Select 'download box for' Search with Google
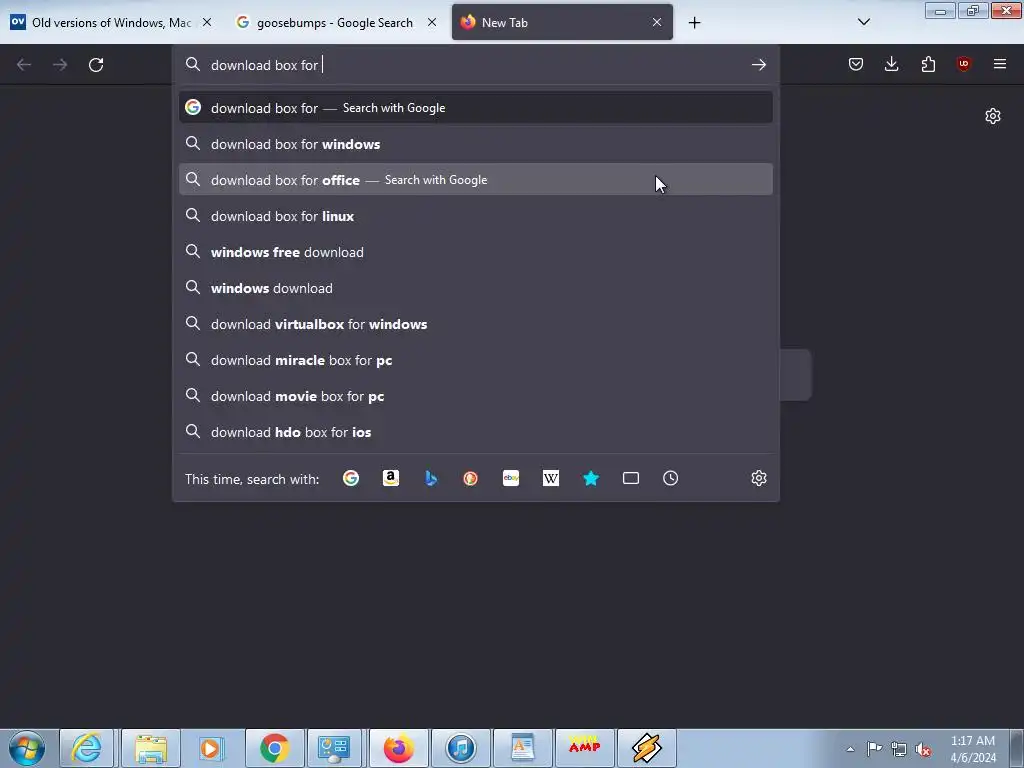Viewport: 1024px width, 768px height. point(475,108)
